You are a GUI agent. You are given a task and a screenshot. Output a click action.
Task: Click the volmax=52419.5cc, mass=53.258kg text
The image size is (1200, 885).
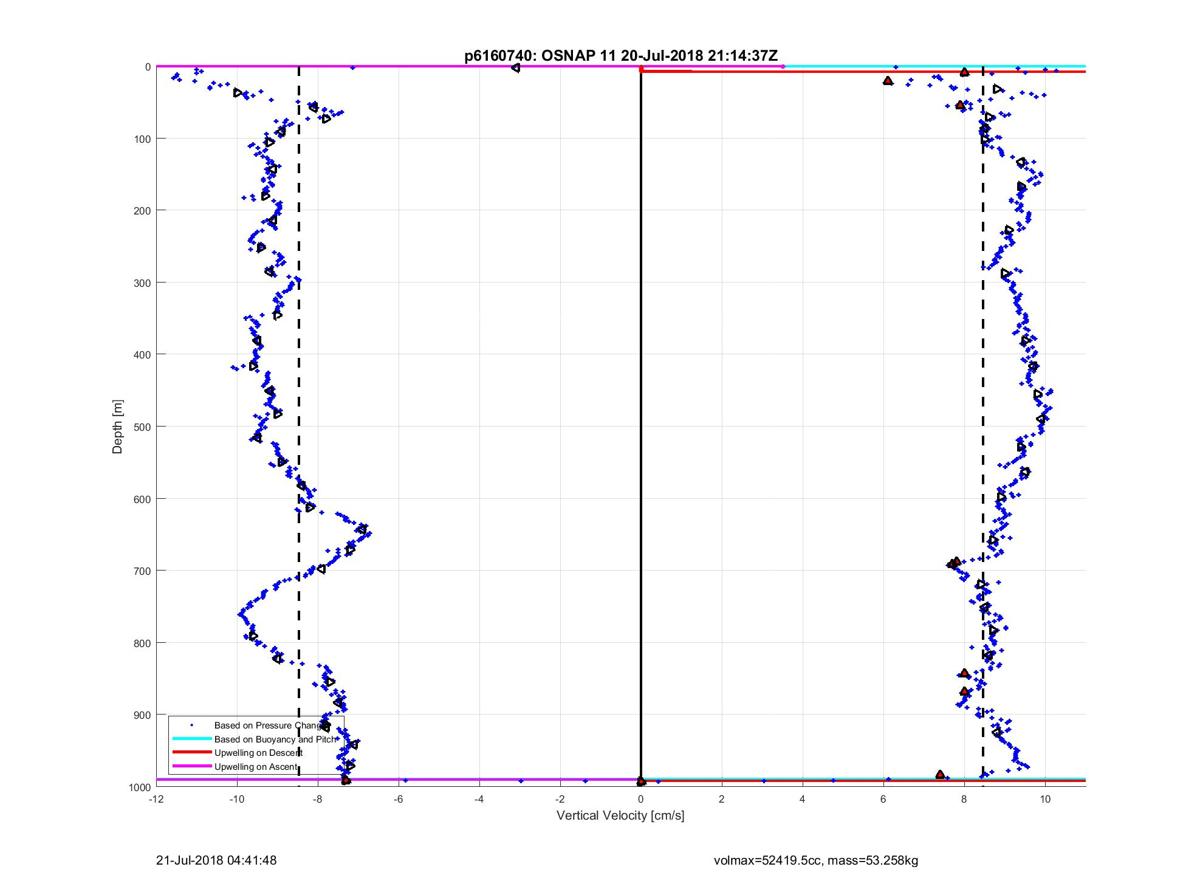pos(817,860)
